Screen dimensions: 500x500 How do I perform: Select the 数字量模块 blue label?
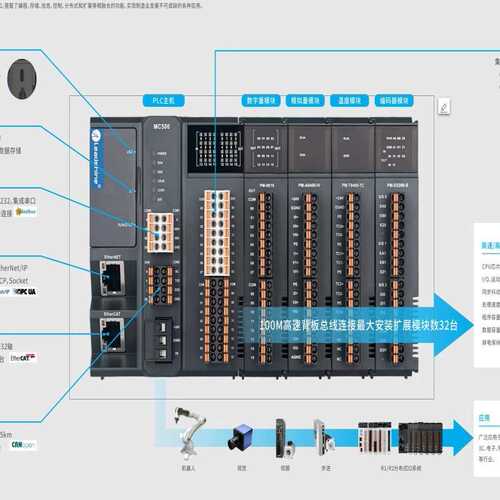point(261,100)
